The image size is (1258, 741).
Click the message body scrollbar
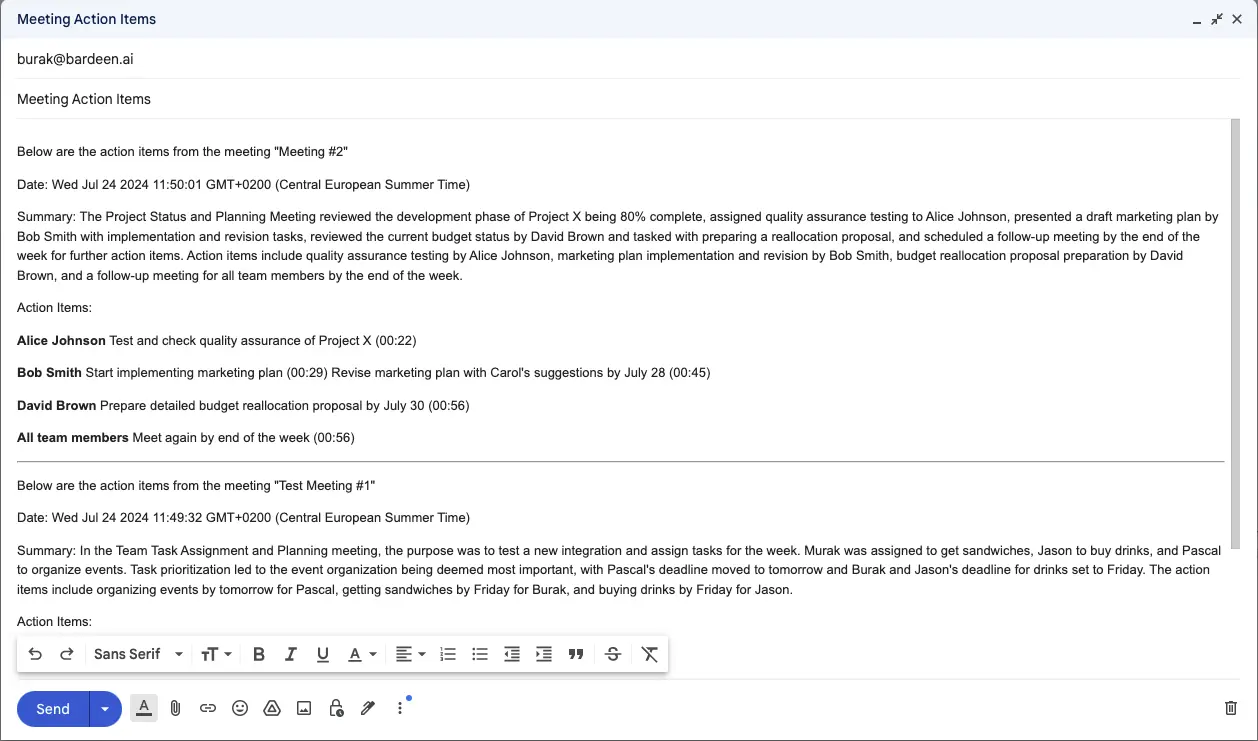click(1235, 334)
